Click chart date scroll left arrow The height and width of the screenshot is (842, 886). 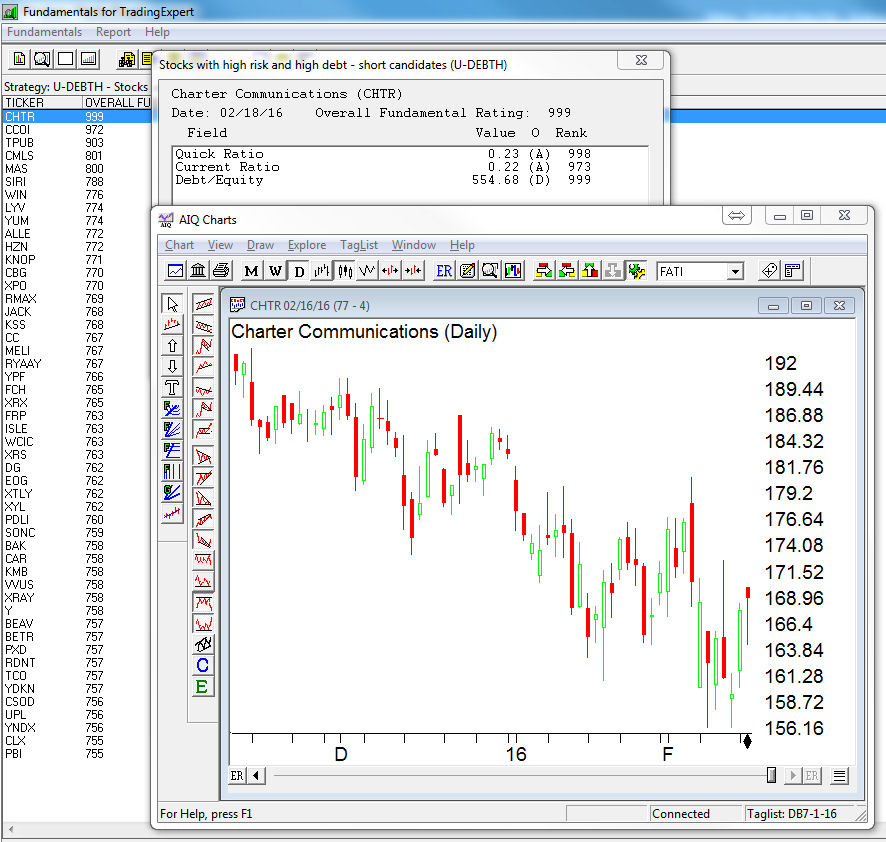tap(257, 775)
